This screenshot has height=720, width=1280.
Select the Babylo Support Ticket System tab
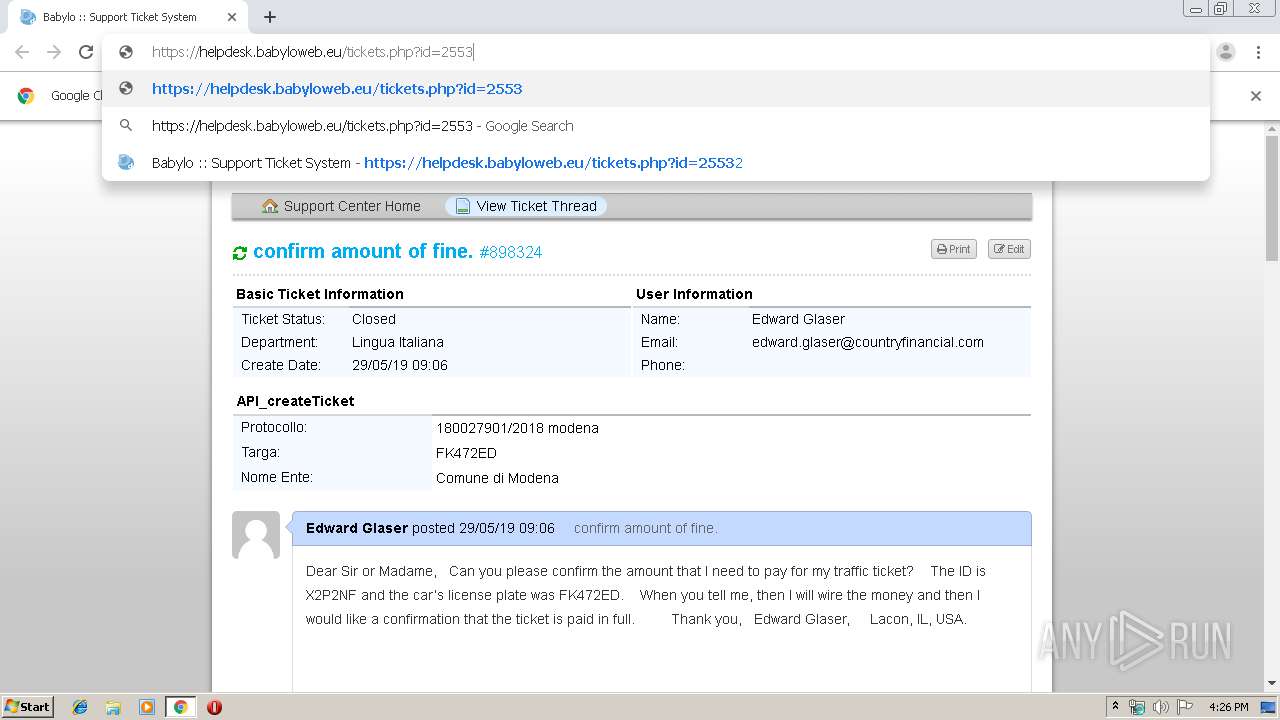pyautogui.click(x=128, y=17)
